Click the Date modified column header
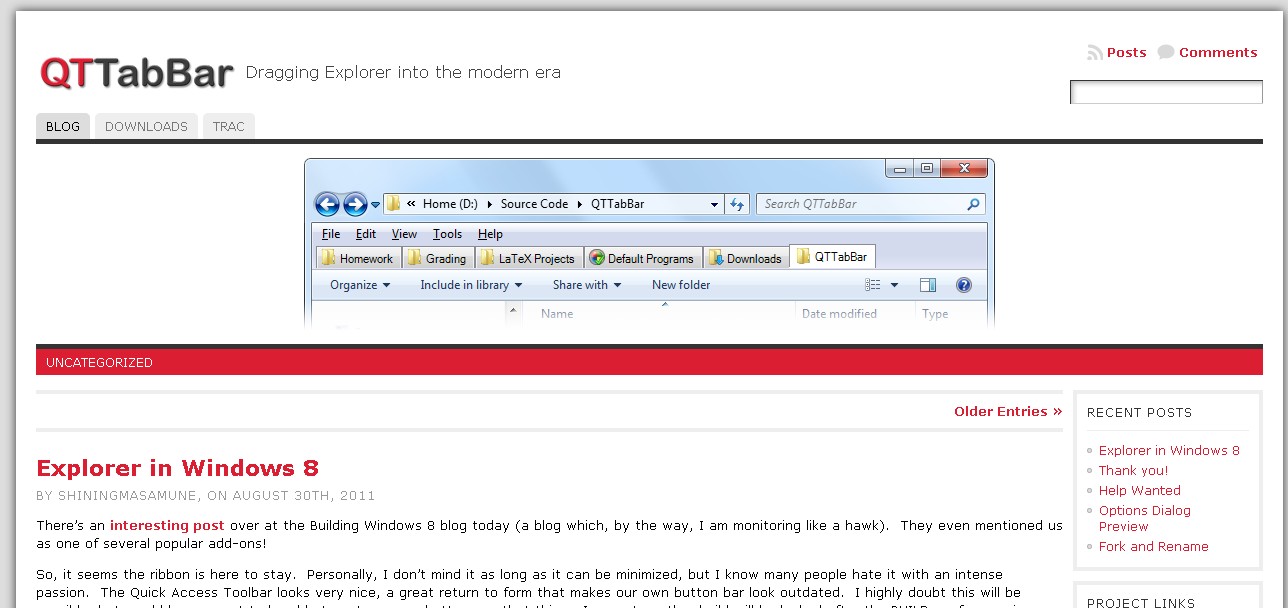Viewport: 1288px width, 608px height. pos(839,314)
